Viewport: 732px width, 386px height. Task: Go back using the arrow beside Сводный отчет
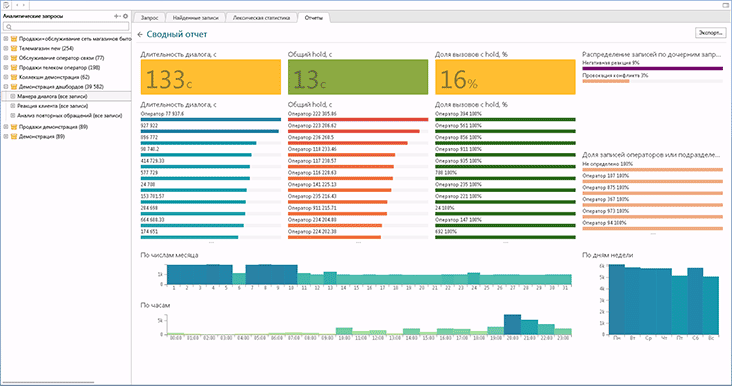pyautogui.click(x=140, y=35)
